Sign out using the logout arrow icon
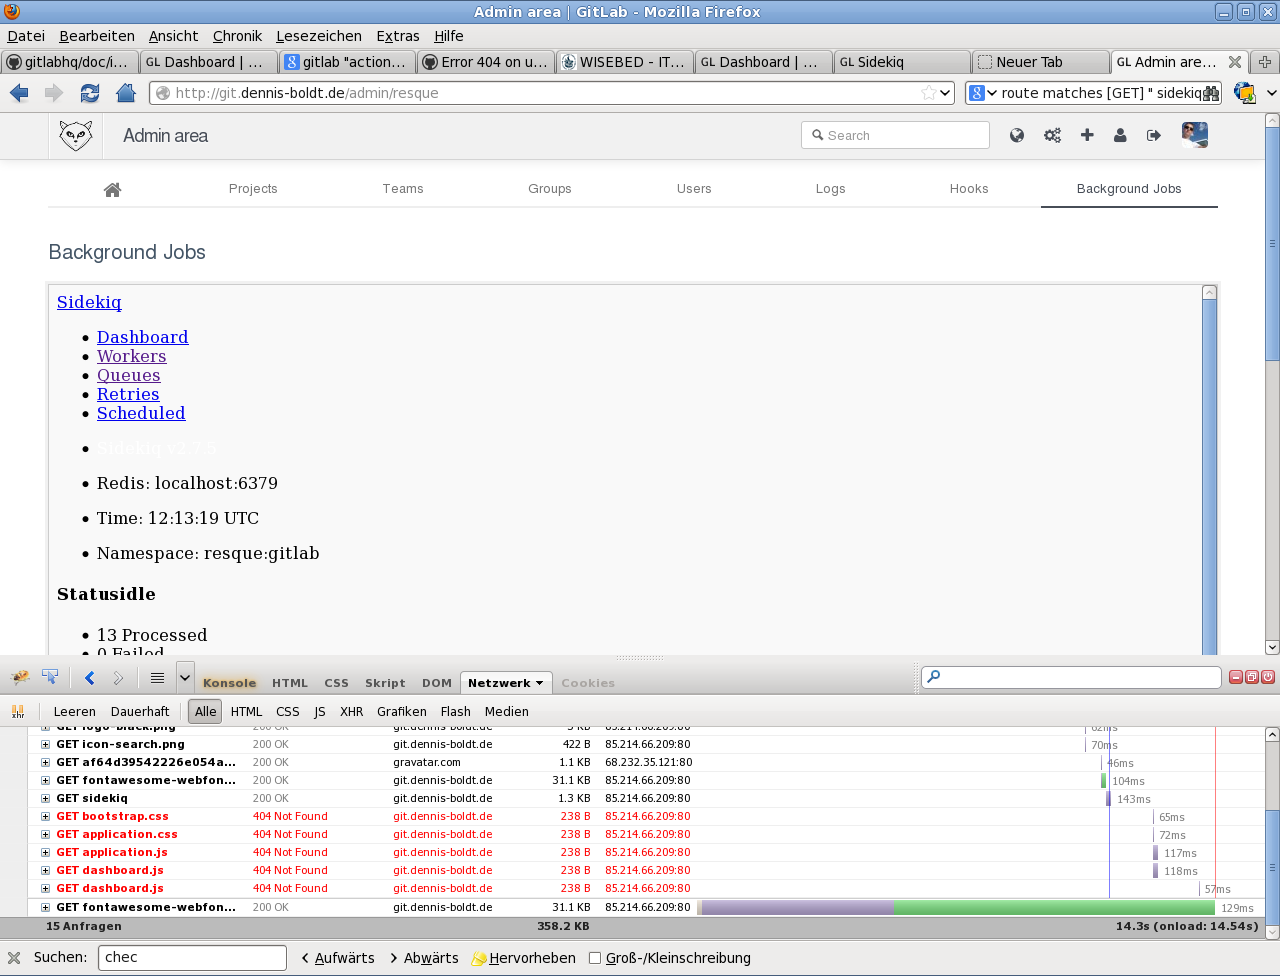 pyautogui.click(x=1154, y=135)
